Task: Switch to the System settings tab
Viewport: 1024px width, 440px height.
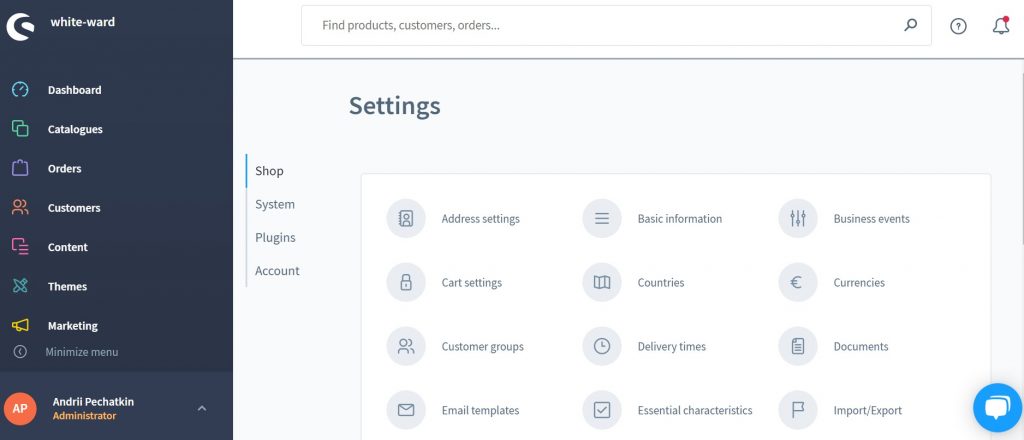Action: coord(275,204)
